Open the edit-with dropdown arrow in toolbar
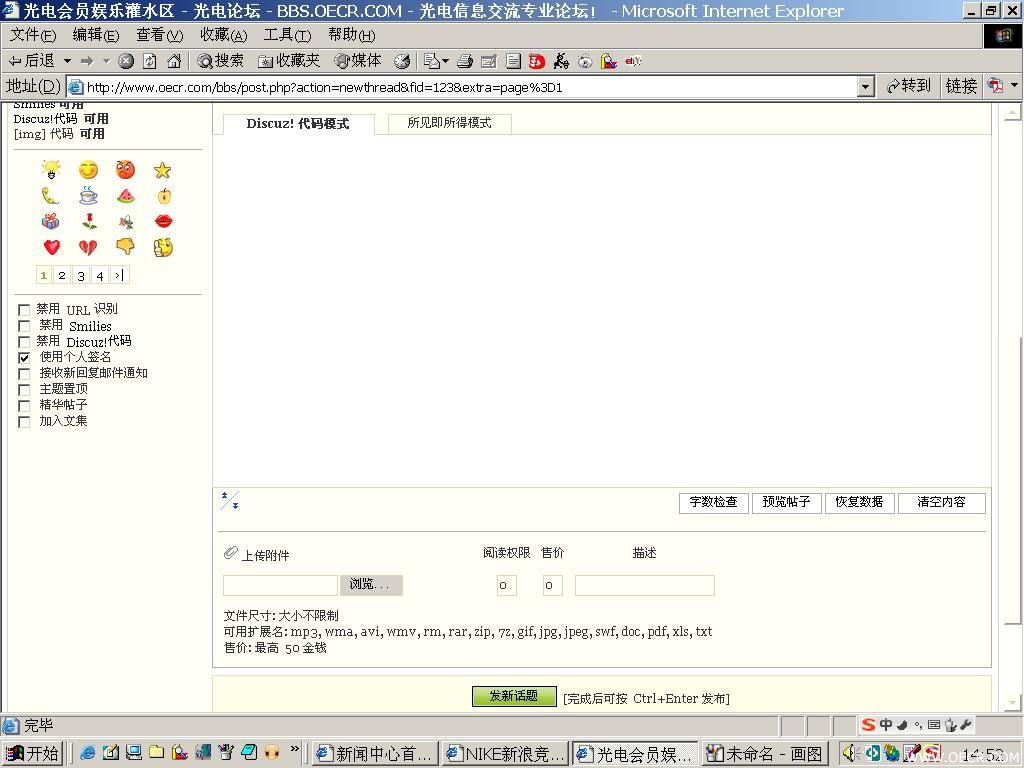Screen dimensions: 1024x768 click(x=445, y=61)
